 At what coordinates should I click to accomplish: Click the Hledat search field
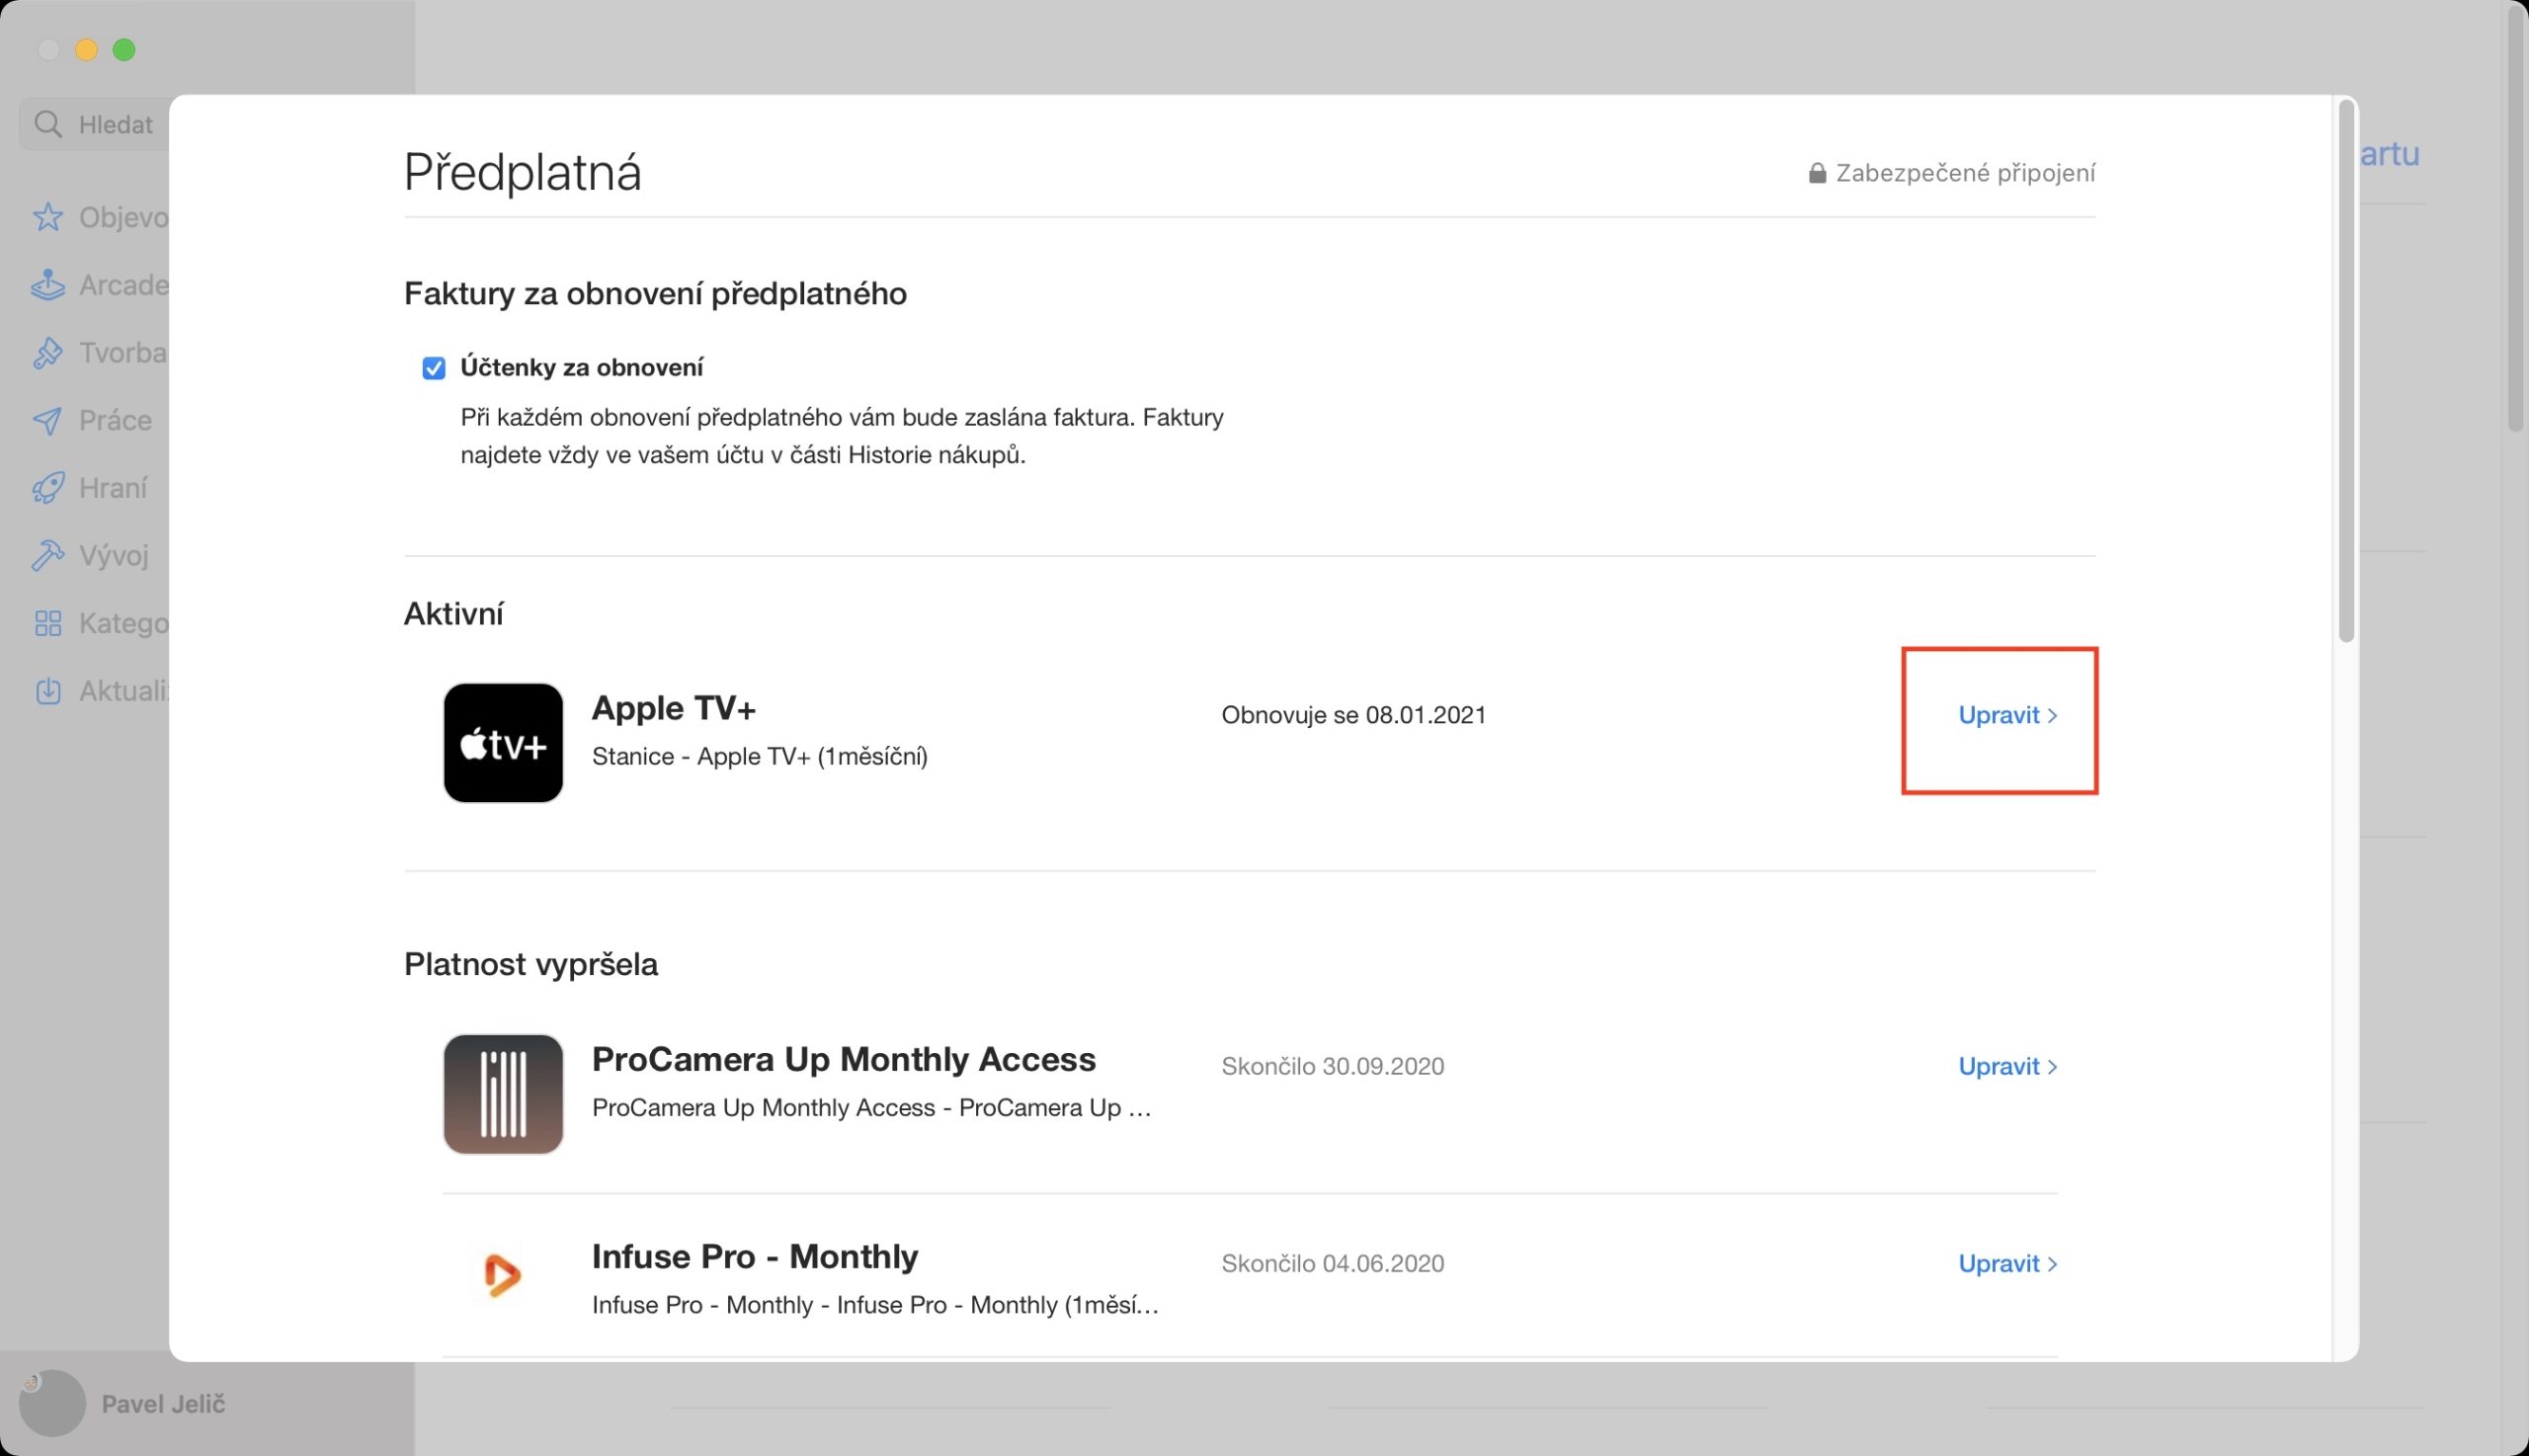point(95,124)
